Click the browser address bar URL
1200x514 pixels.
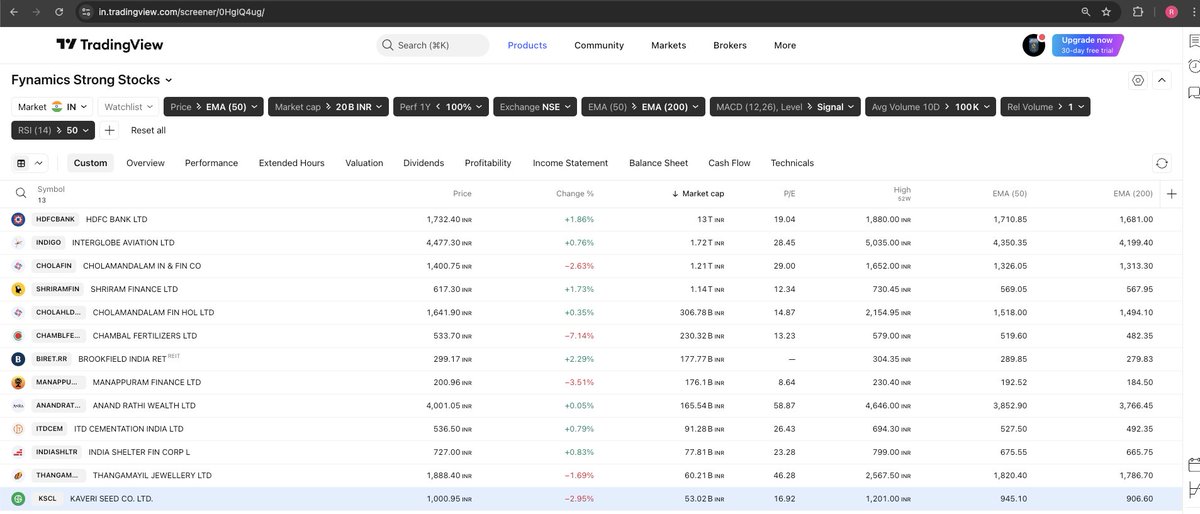tap(182, 12)
